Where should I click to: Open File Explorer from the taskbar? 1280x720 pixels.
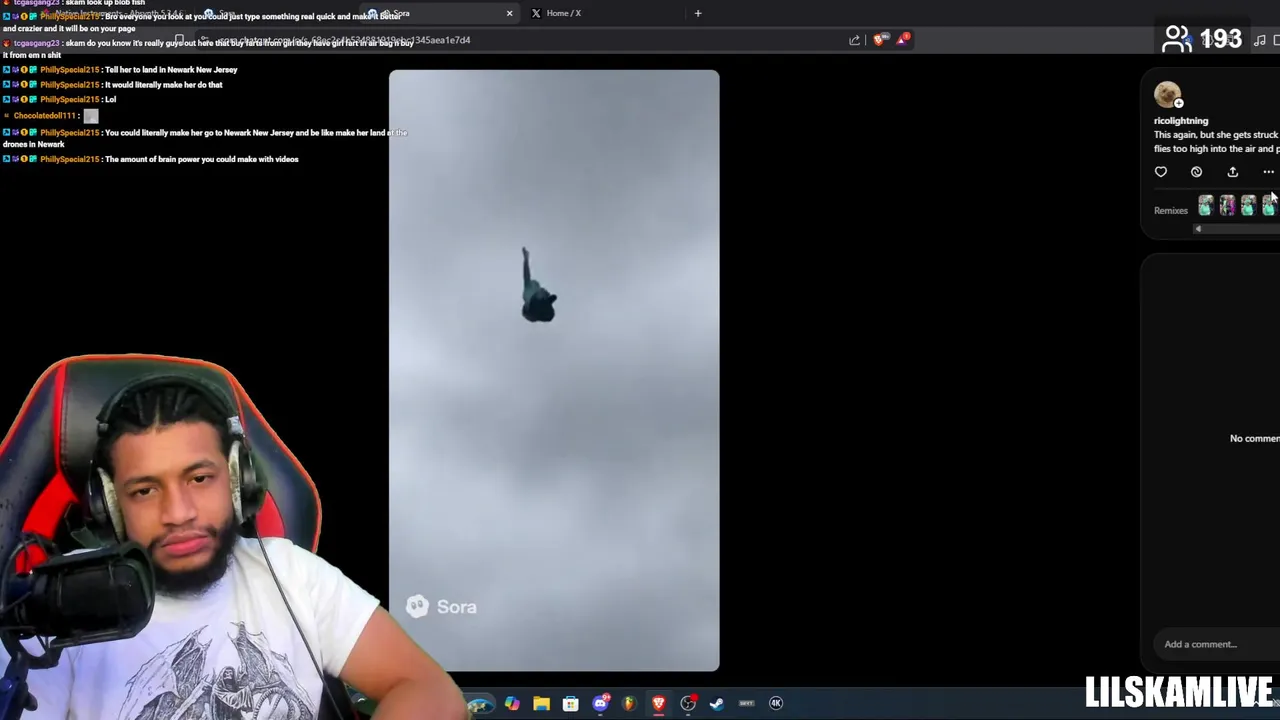click(x=541, y=703)
